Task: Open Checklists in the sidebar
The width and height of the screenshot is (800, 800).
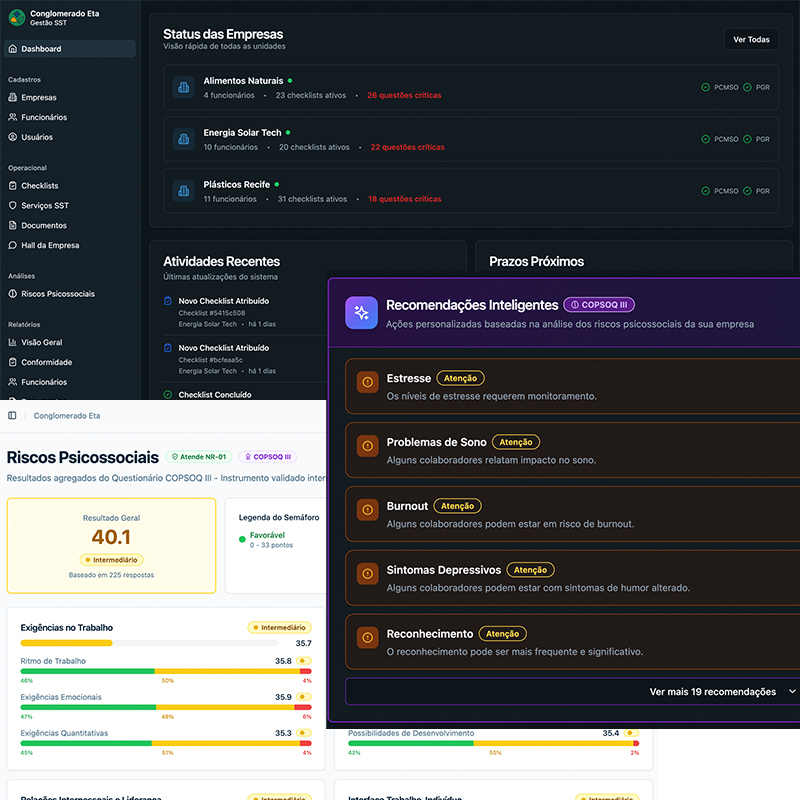Action: (40, 186)
